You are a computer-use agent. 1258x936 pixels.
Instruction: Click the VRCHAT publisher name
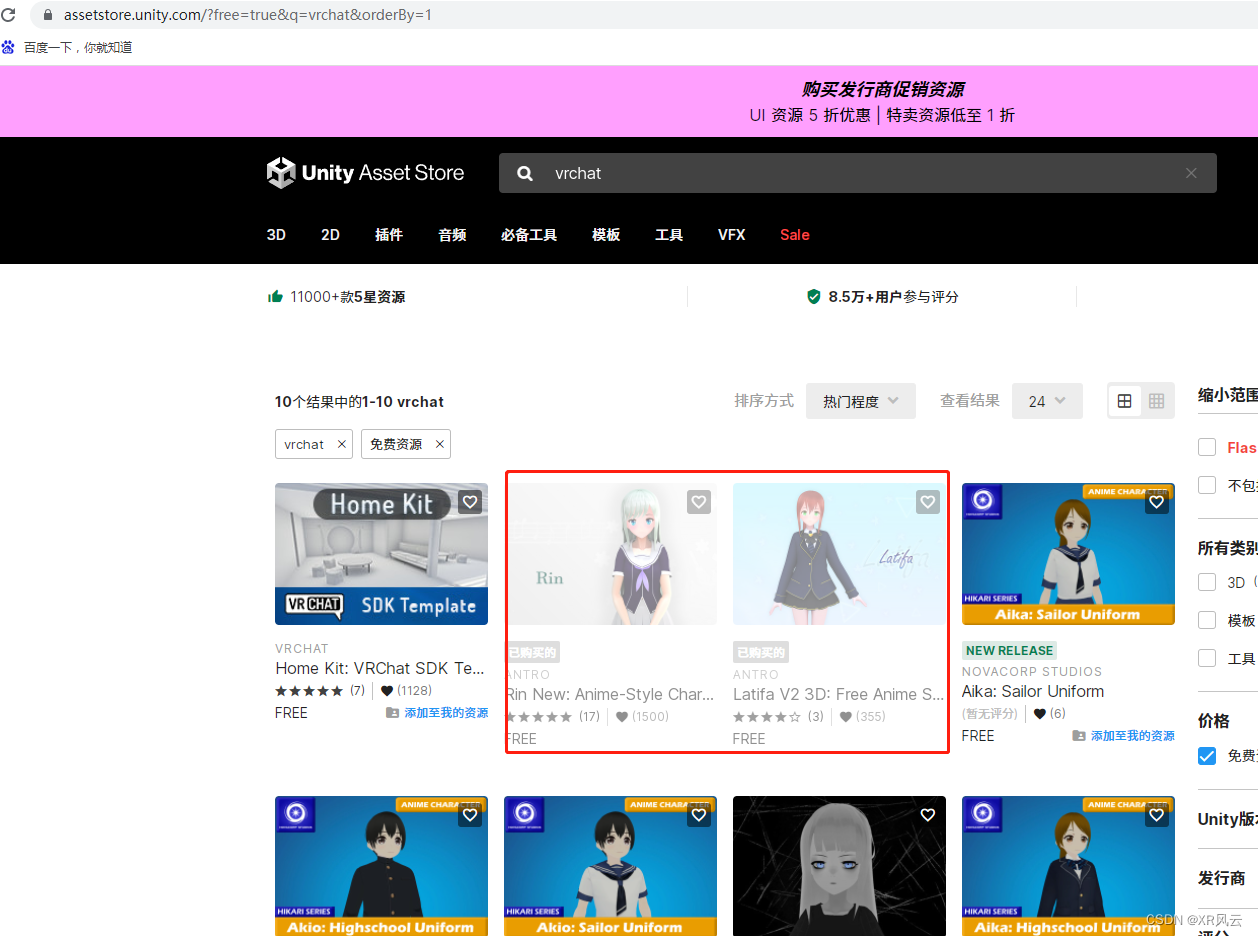(x=302, y=649)
